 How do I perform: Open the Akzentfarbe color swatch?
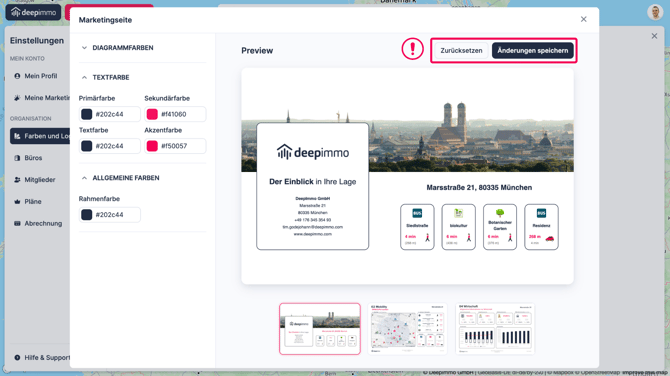tap(152, 146)
